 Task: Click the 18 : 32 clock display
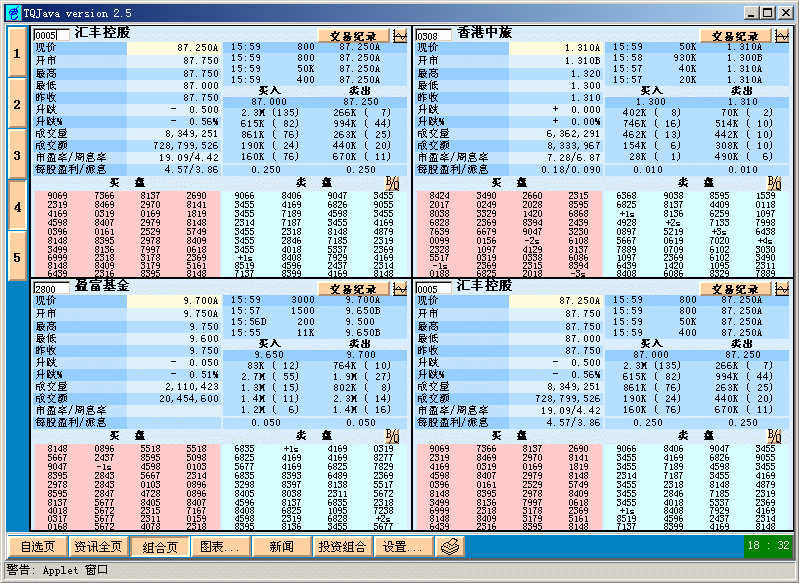(x=767, y=546)
